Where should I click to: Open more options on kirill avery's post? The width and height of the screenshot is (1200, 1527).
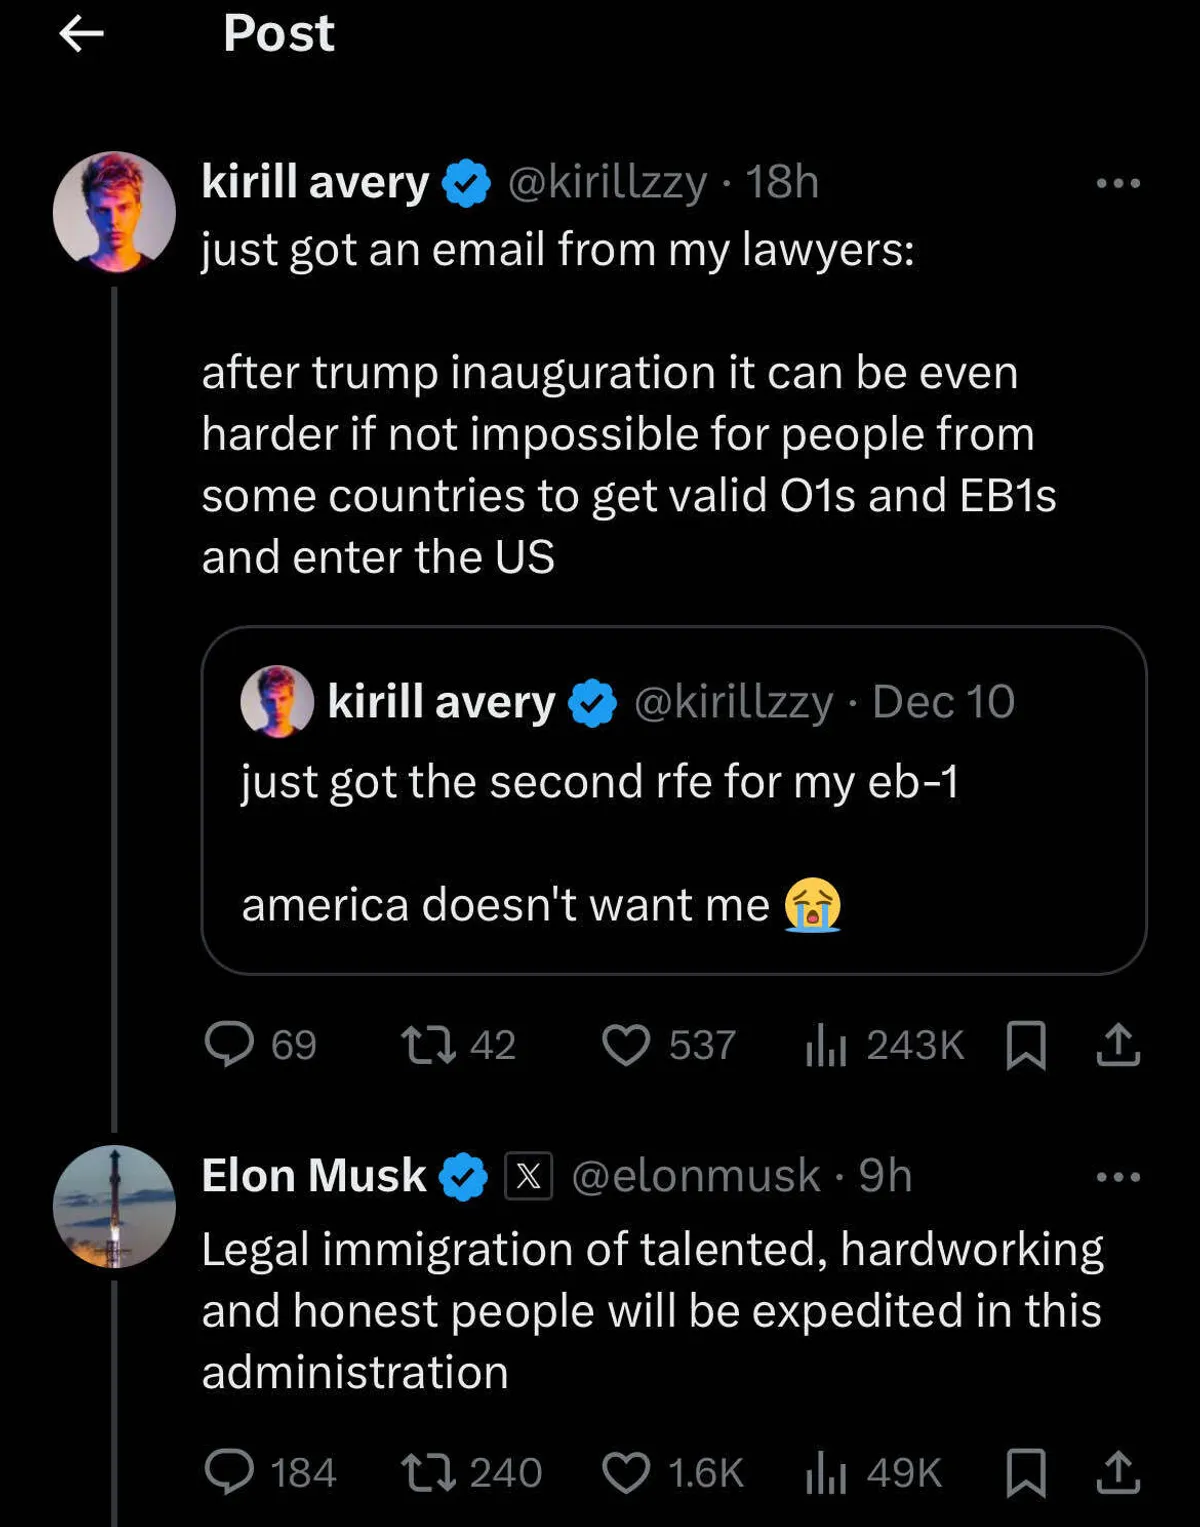tap(1118, 183)
